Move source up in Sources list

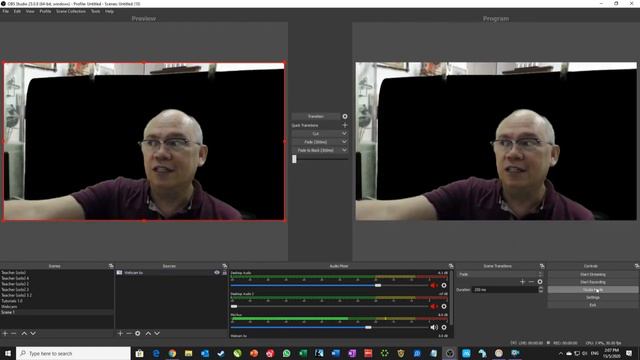pos(148,333)
